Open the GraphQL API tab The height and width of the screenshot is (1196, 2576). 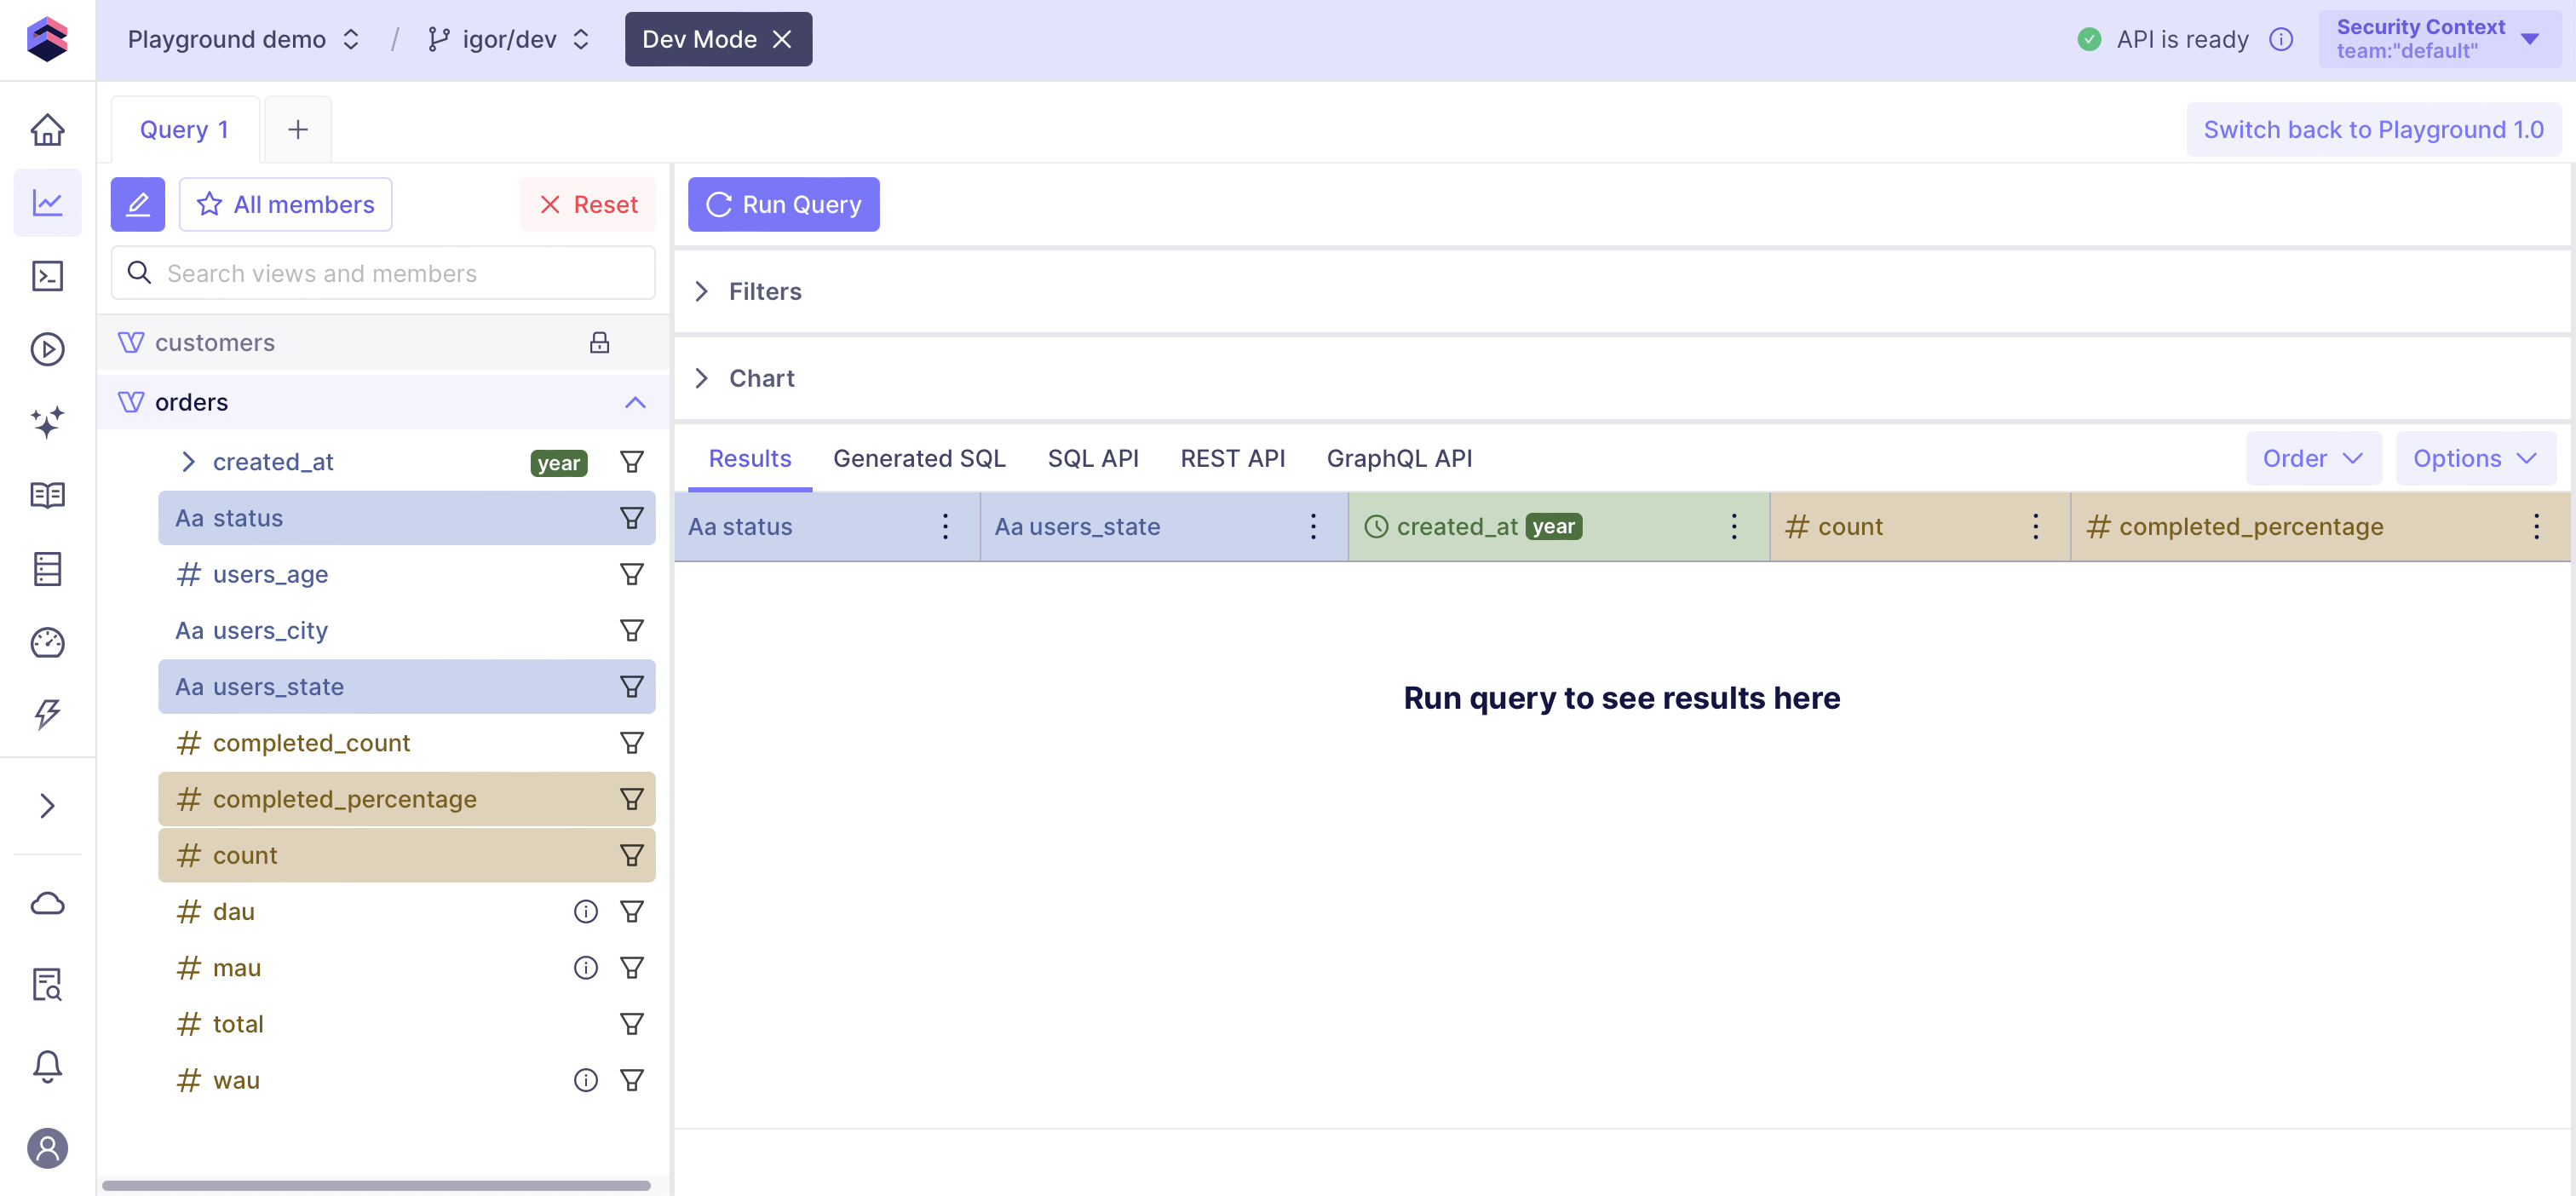click(1398, 458)
